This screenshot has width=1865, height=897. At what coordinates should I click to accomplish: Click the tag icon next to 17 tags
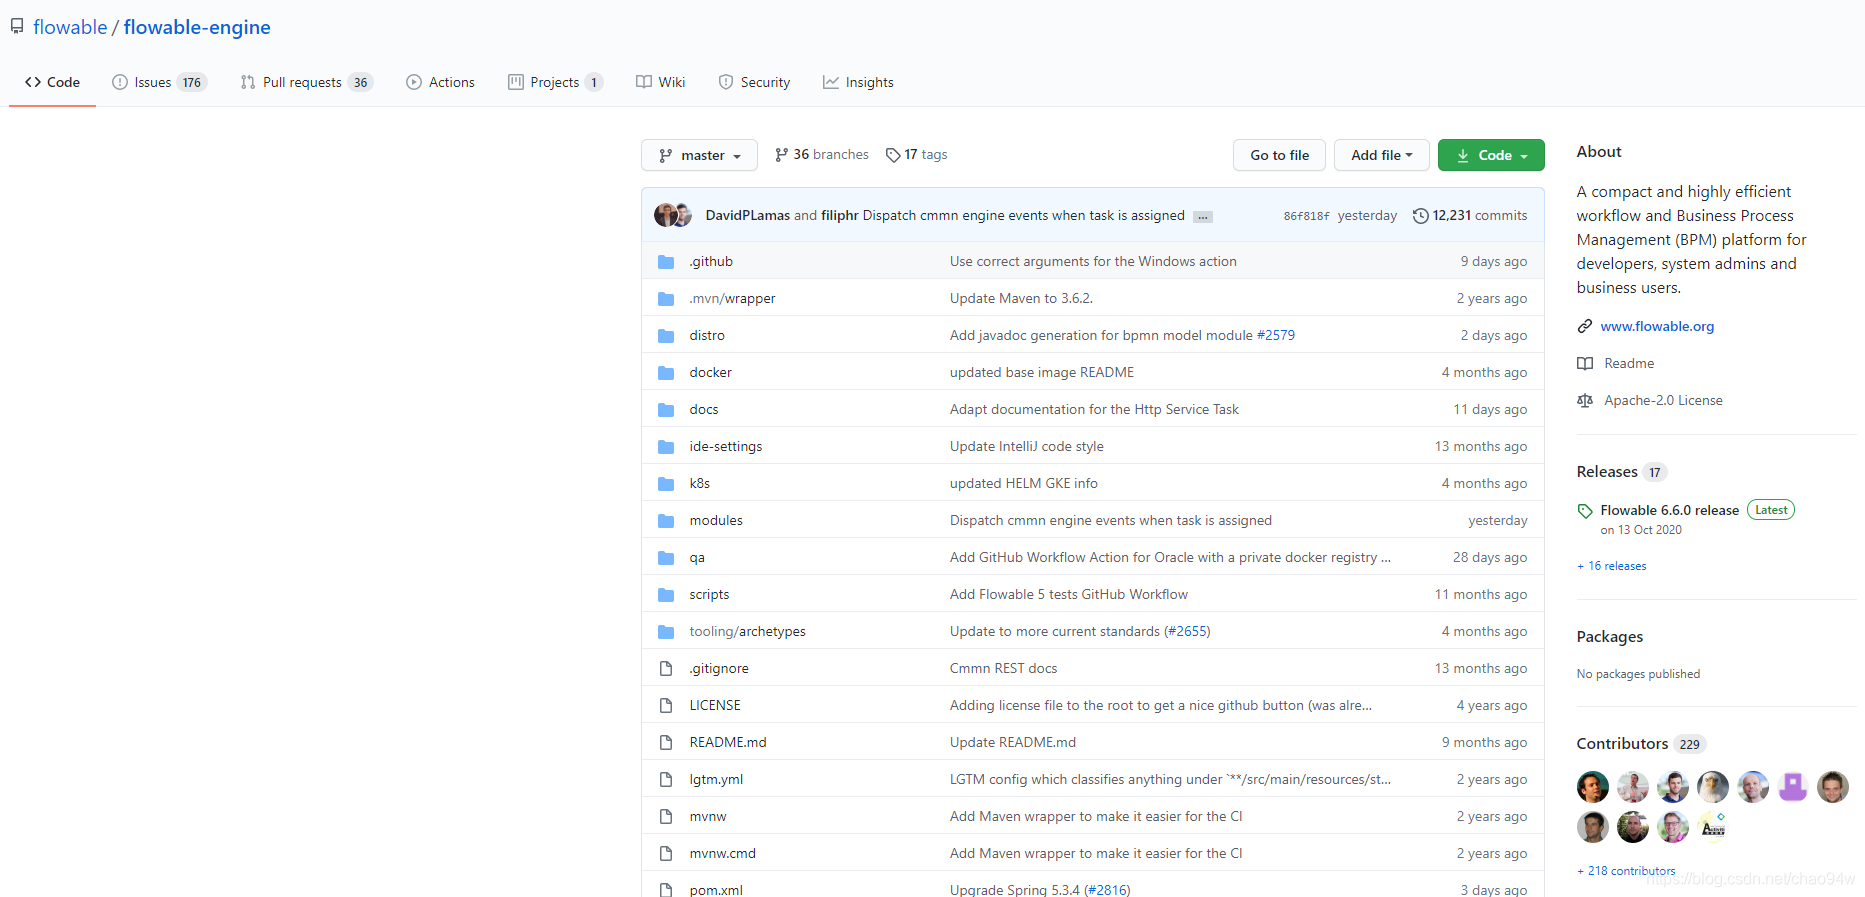point(893,155)
